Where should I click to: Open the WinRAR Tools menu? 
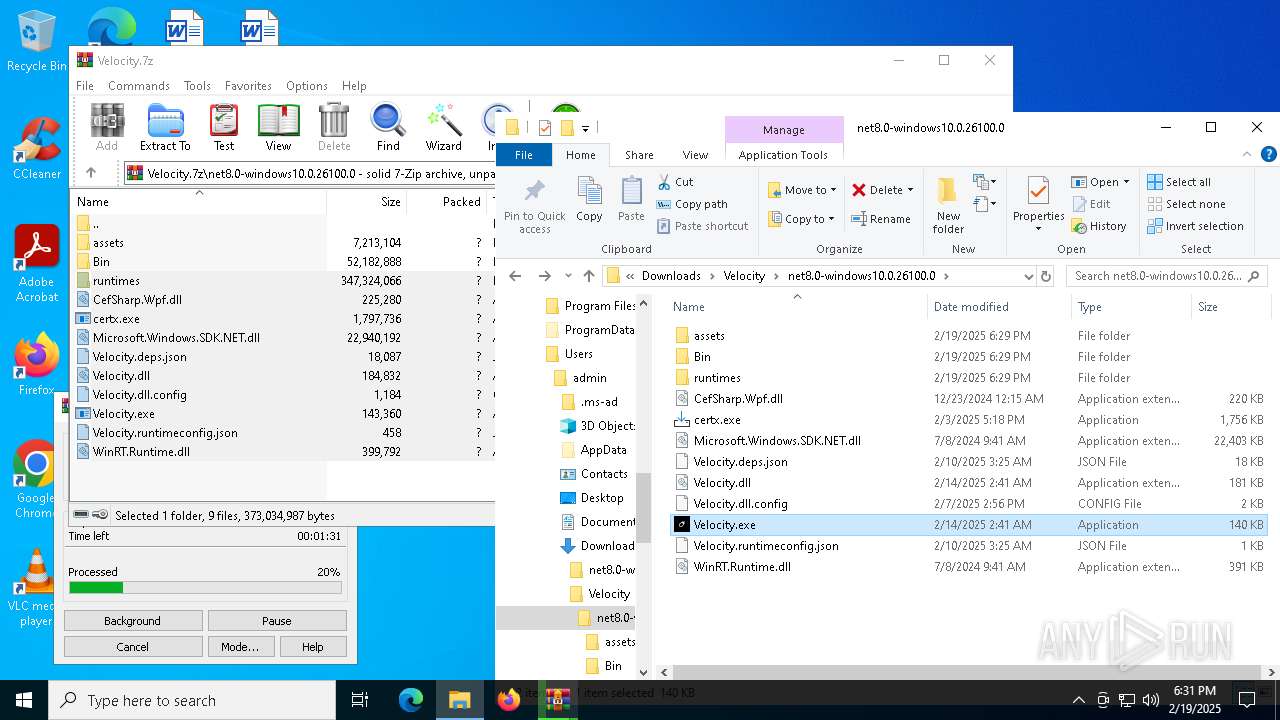point(197,86)
